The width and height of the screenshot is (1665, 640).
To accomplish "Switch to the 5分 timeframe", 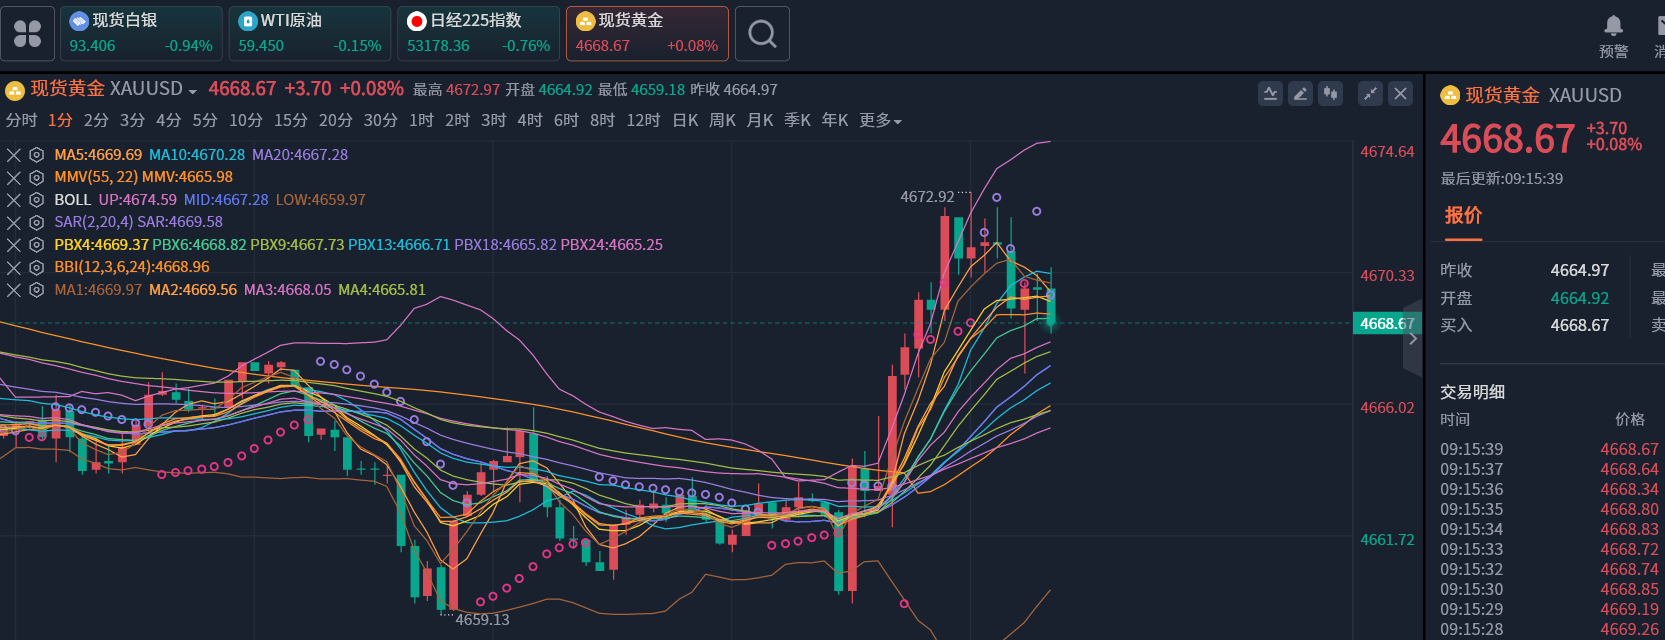I will [x=205, y=121].
